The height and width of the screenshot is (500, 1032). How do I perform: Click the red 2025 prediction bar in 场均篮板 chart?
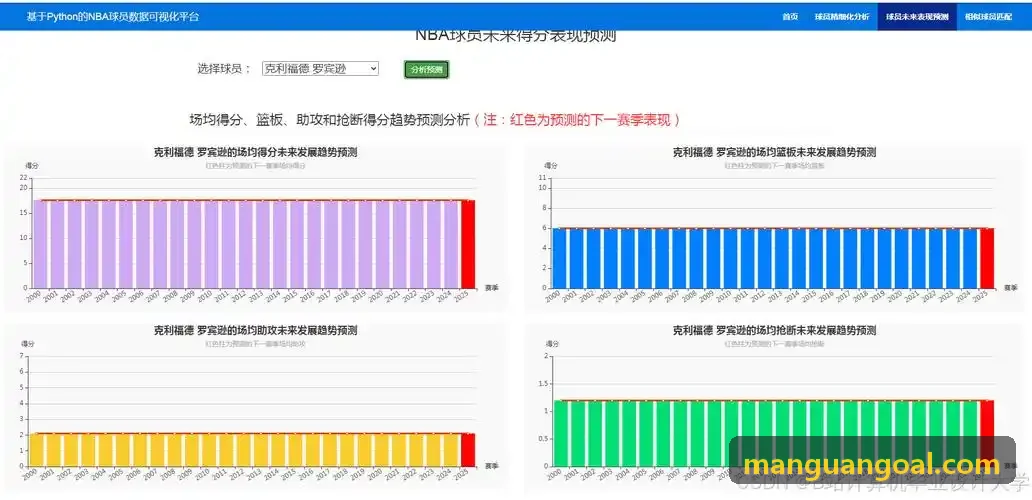click(x=987, y=258)
